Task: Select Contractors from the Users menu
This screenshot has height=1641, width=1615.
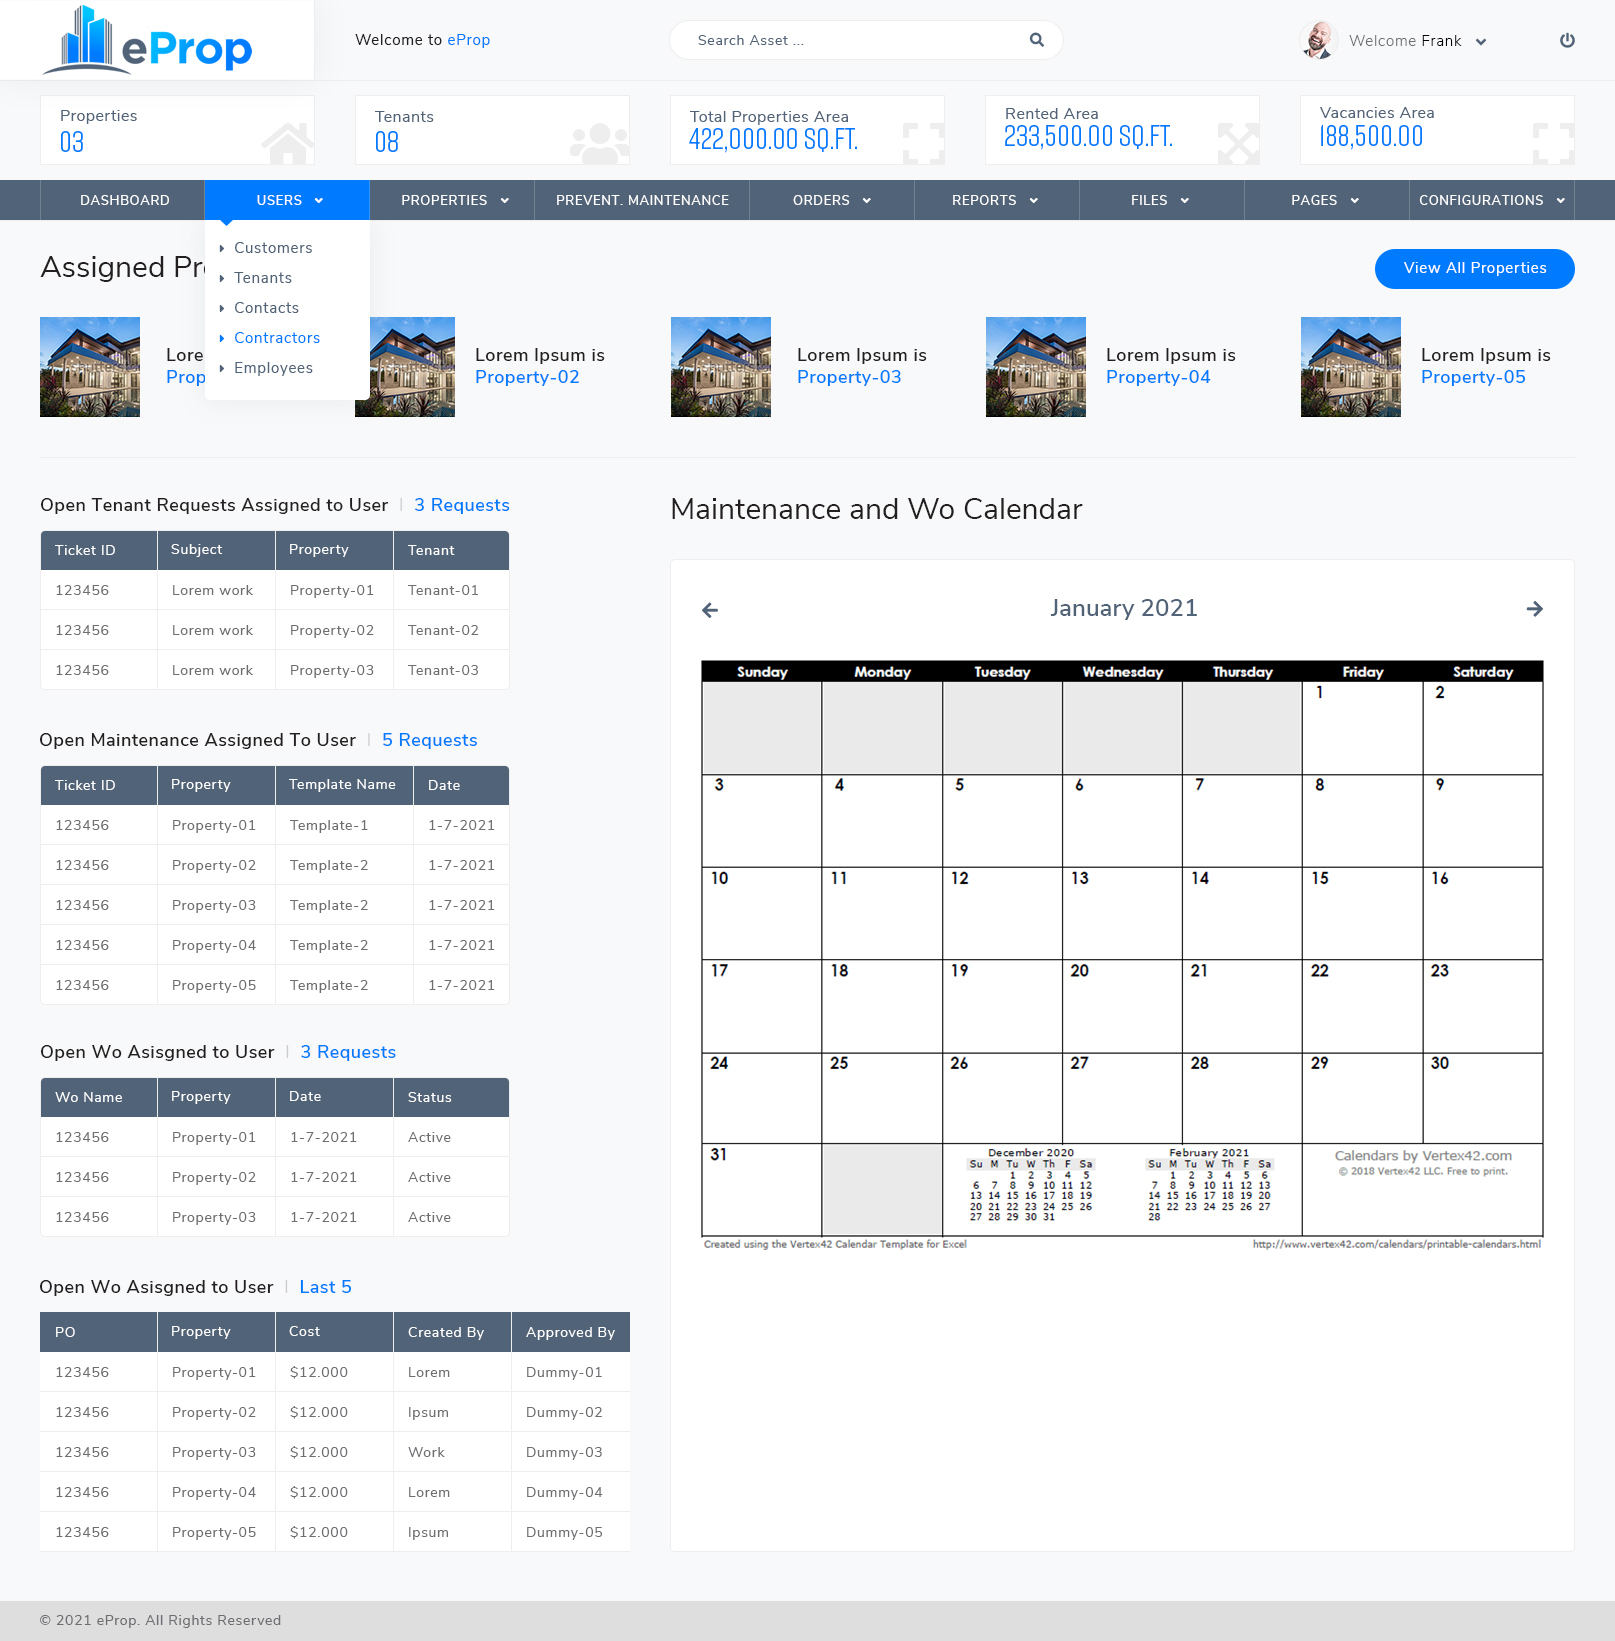Action: [277, 338]
